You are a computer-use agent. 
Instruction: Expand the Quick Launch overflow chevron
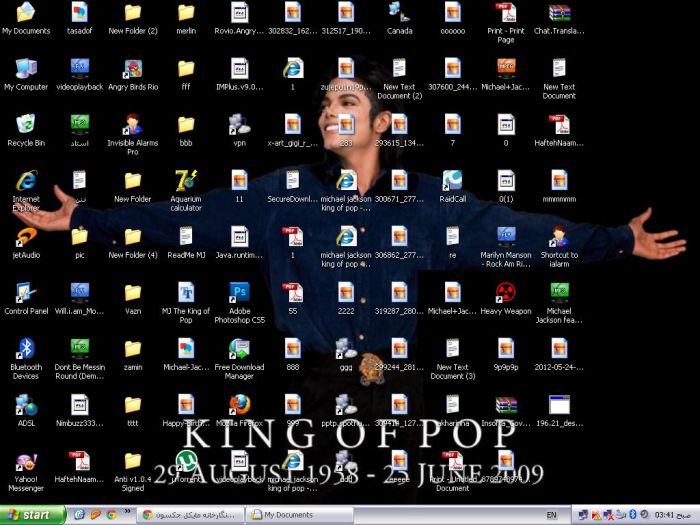(x=127, y=512)
